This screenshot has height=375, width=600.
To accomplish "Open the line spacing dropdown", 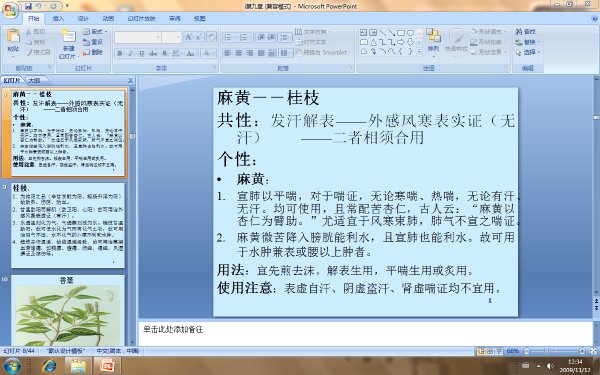I will click(285, 37).
